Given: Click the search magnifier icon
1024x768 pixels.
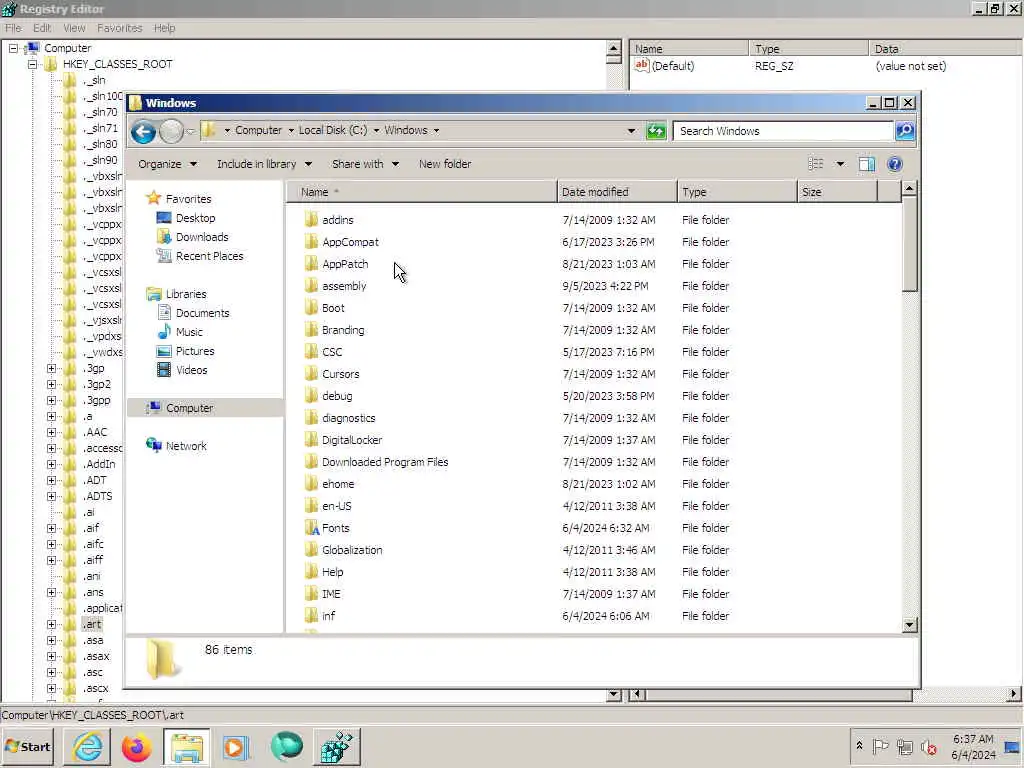Looking at the screenshot, I should 905,131.
